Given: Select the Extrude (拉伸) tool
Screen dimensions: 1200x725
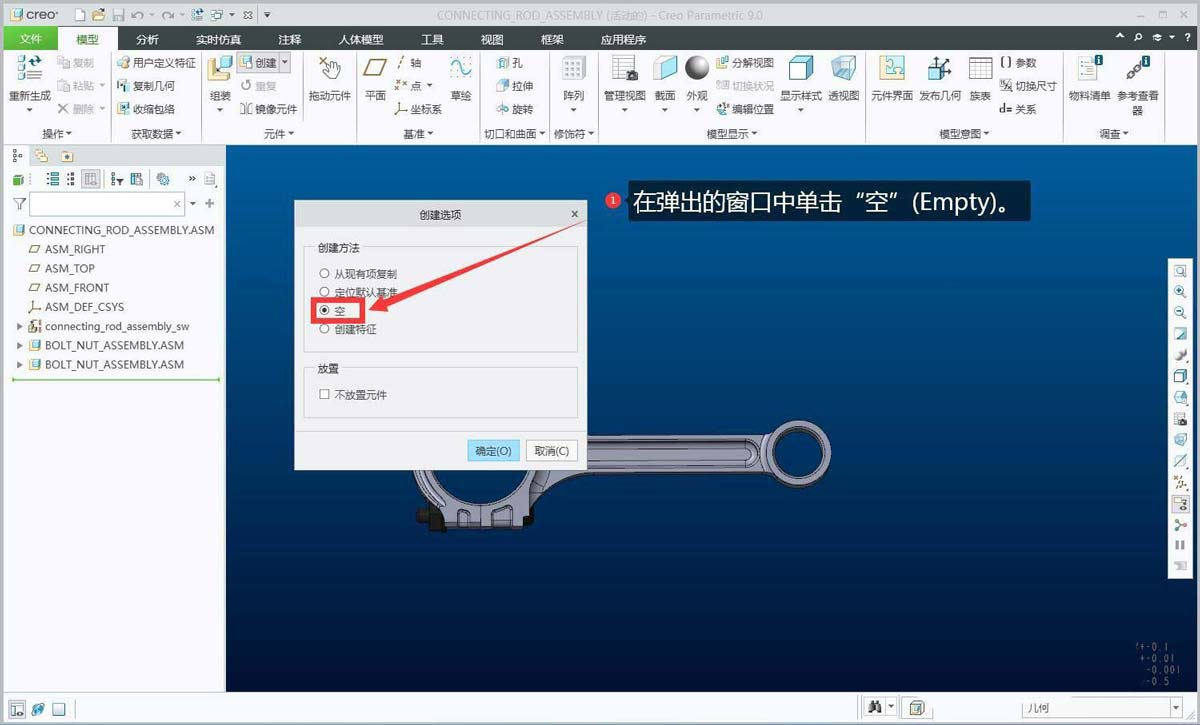Looking at the screenshot, I should (x=515, y=86).
